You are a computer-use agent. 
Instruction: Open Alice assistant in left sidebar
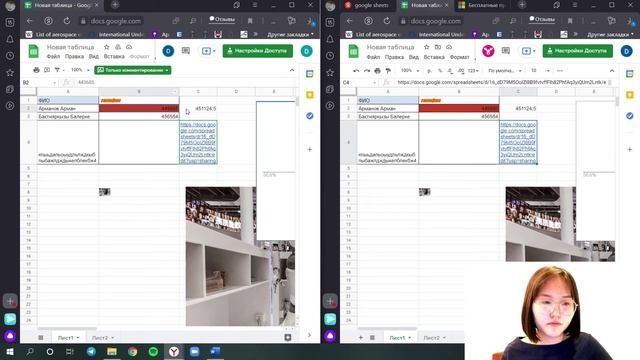pos(10,336)
